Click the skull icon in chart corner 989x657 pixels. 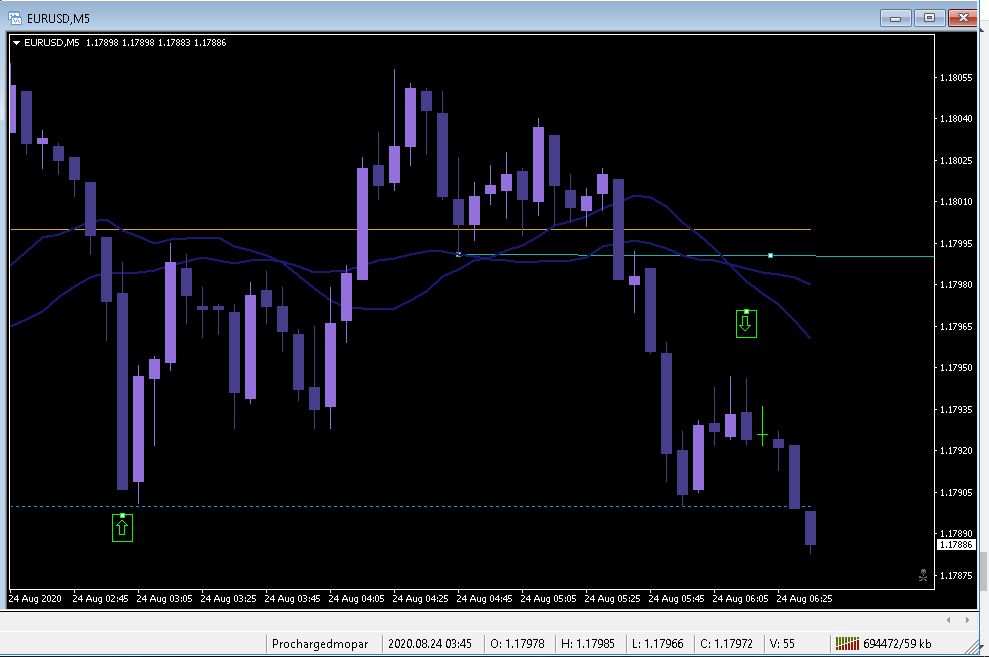pyautogui.click(x=923, y=575)
